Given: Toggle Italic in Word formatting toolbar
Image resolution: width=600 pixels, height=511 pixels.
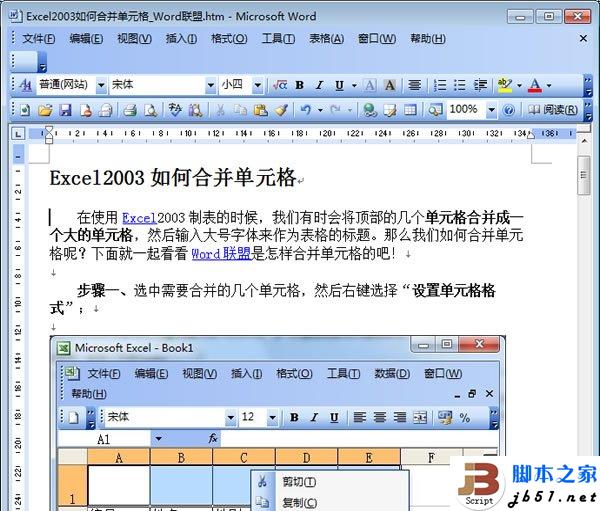Looking at the screenshot, I should tap(320, 85).
